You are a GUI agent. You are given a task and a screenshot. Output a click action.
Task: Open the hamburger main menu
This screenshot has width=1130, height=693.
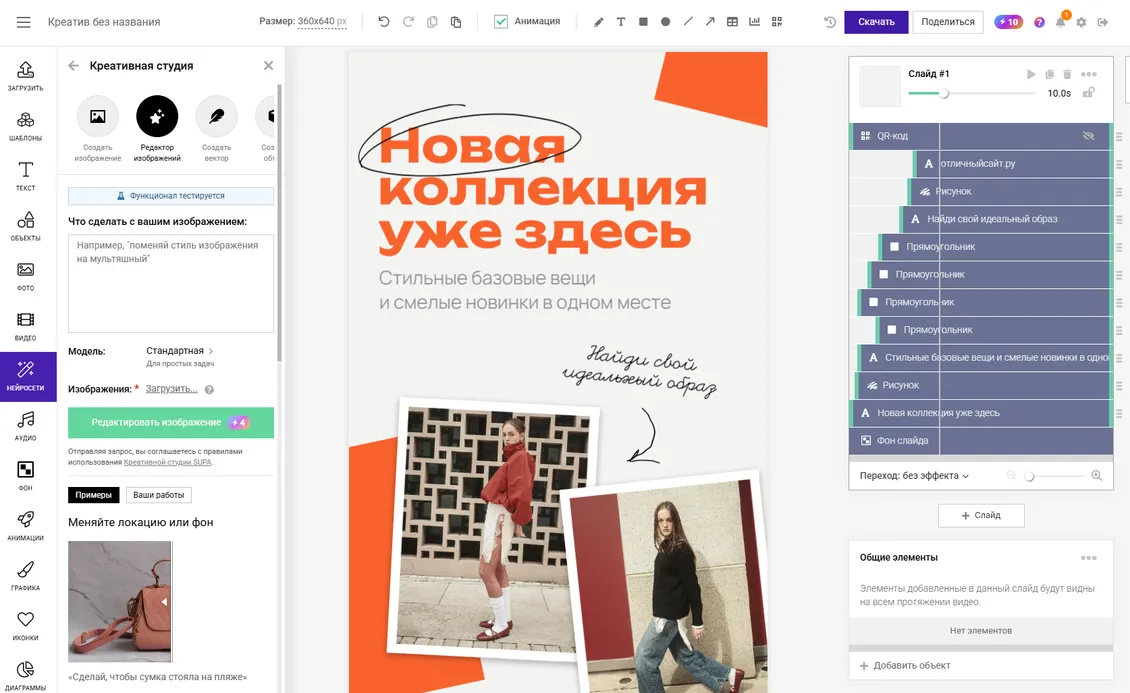click(x=24, y=22)
